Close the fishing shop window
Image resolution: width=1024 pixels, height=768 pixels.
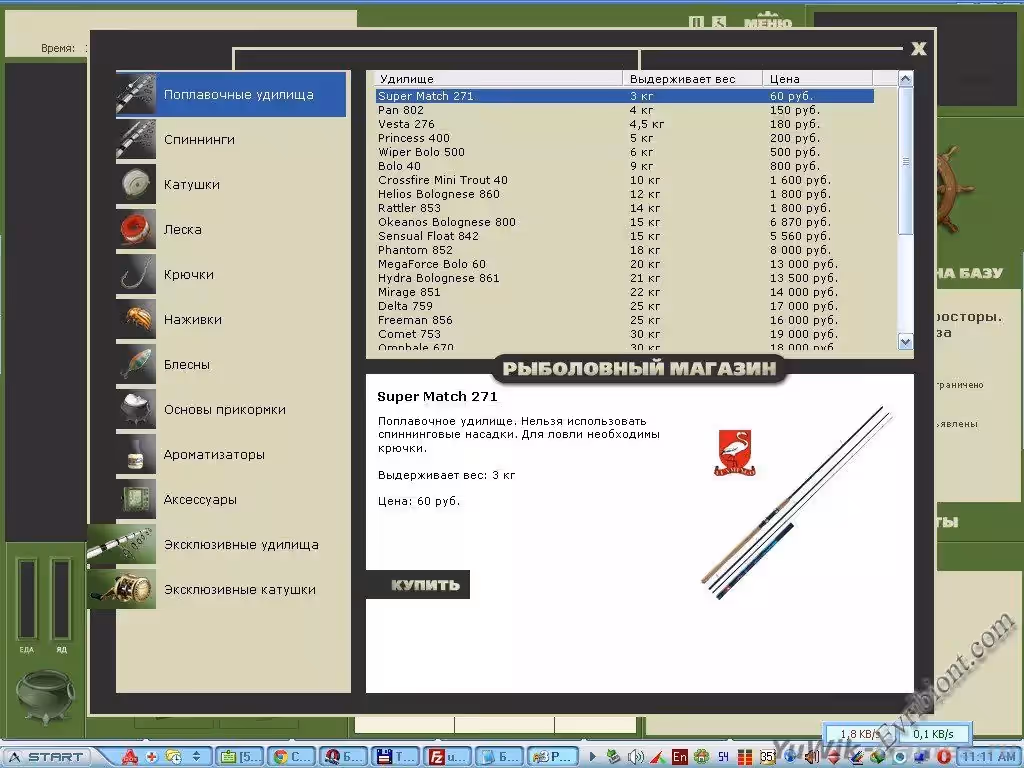tap(918, 48)
